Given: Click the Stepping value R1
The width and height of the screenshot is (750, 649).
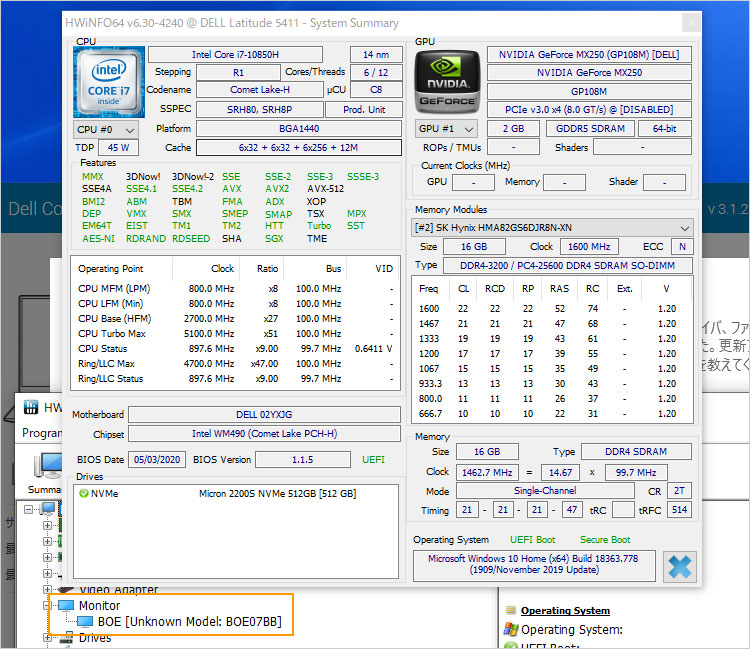Looking at the screenshot, I should point(238,73).
